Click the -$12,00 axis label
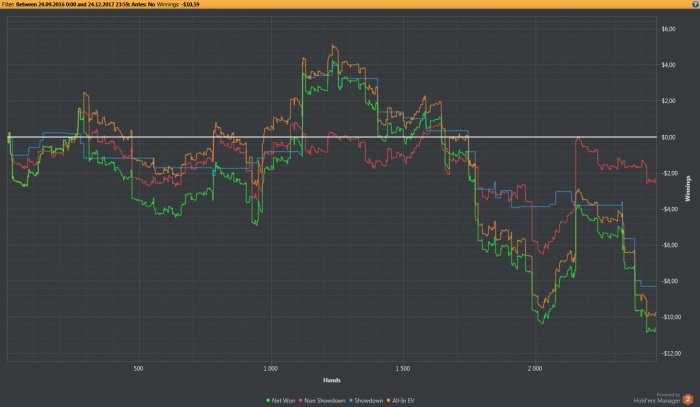 (671, 353)
